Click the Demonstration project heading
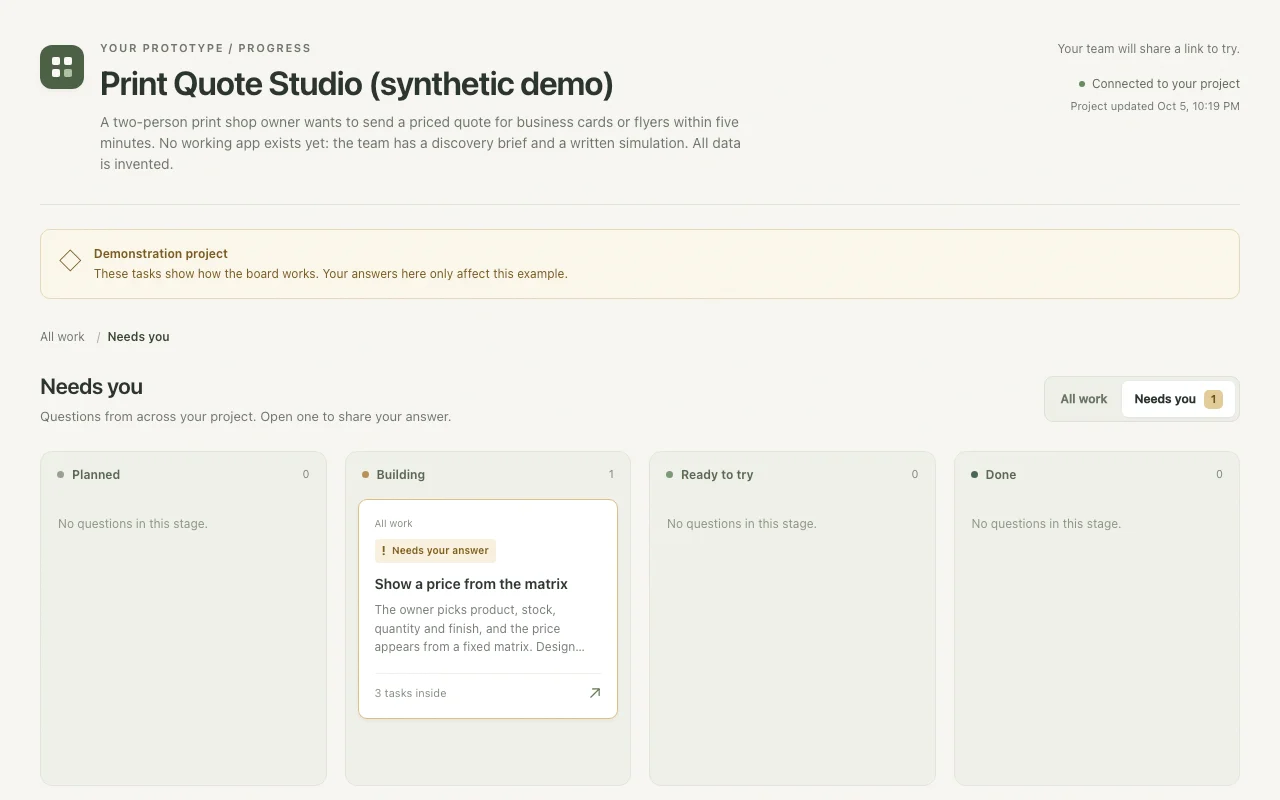 coord(161,254)
